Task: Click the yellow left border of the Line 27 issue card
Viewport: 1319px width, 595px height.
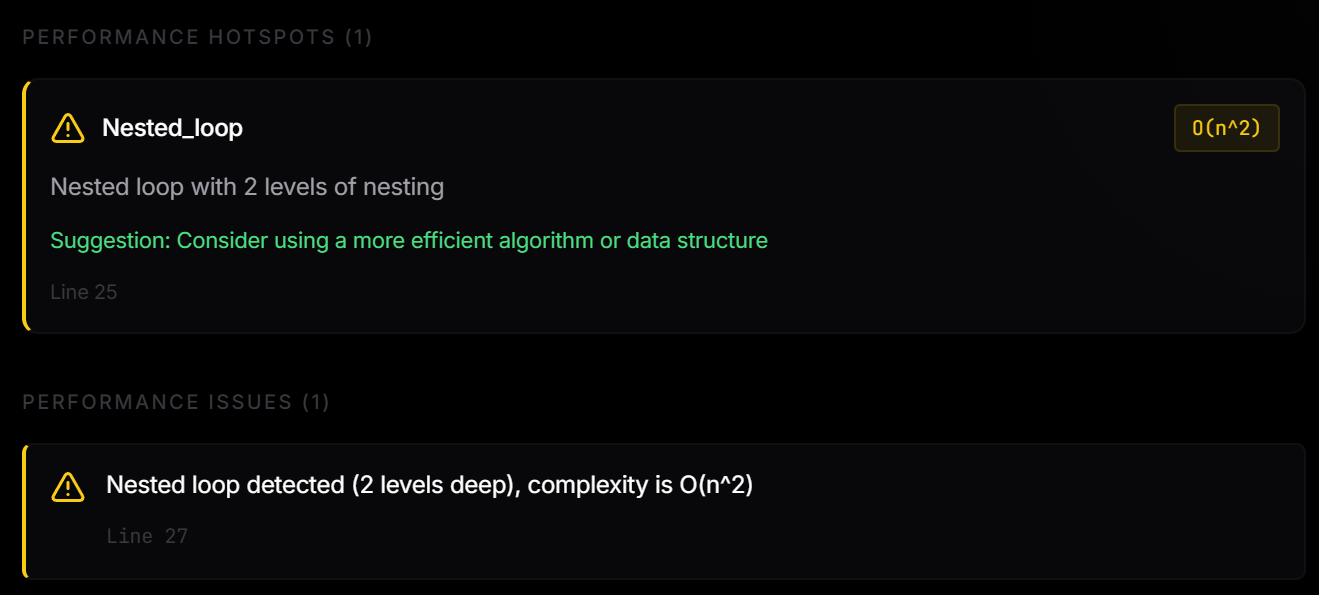Action: pyautogui.click(x=24, y=511)
